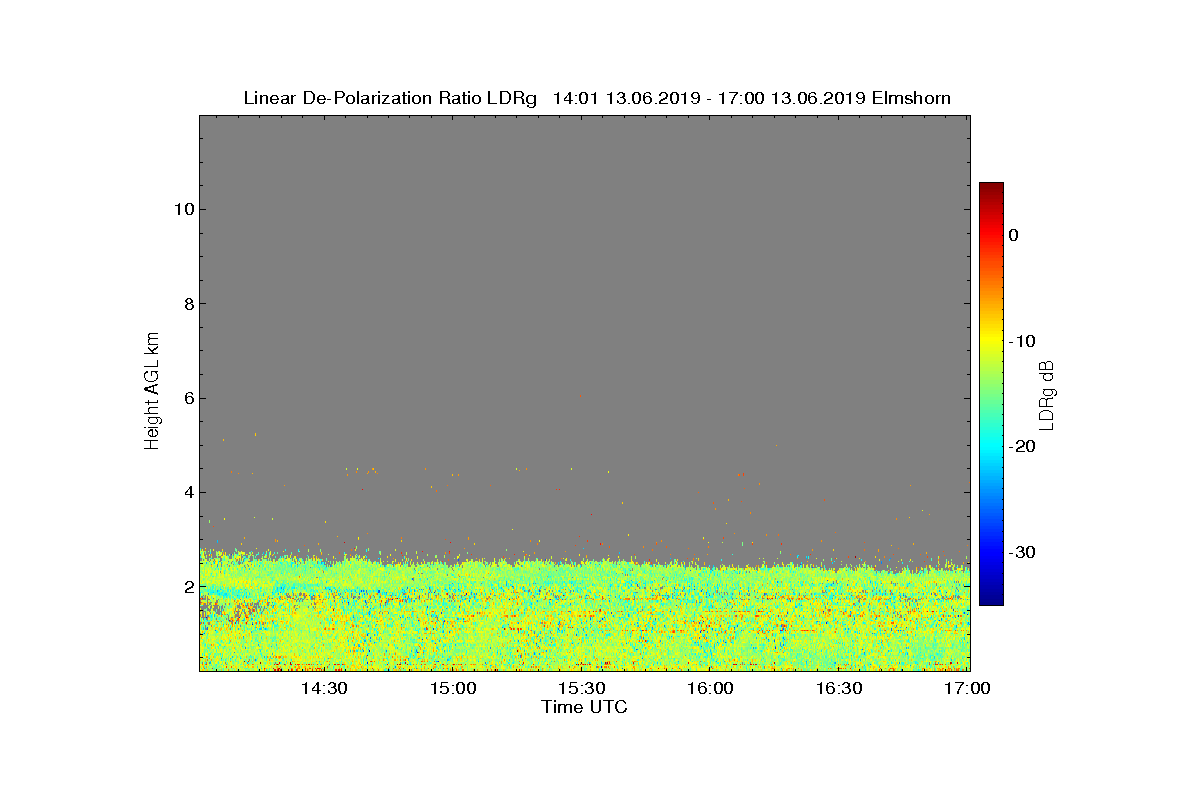The image size is (1200, 800).
Task: Click the 15:30 time axis label
Action: tap(581, 689)
